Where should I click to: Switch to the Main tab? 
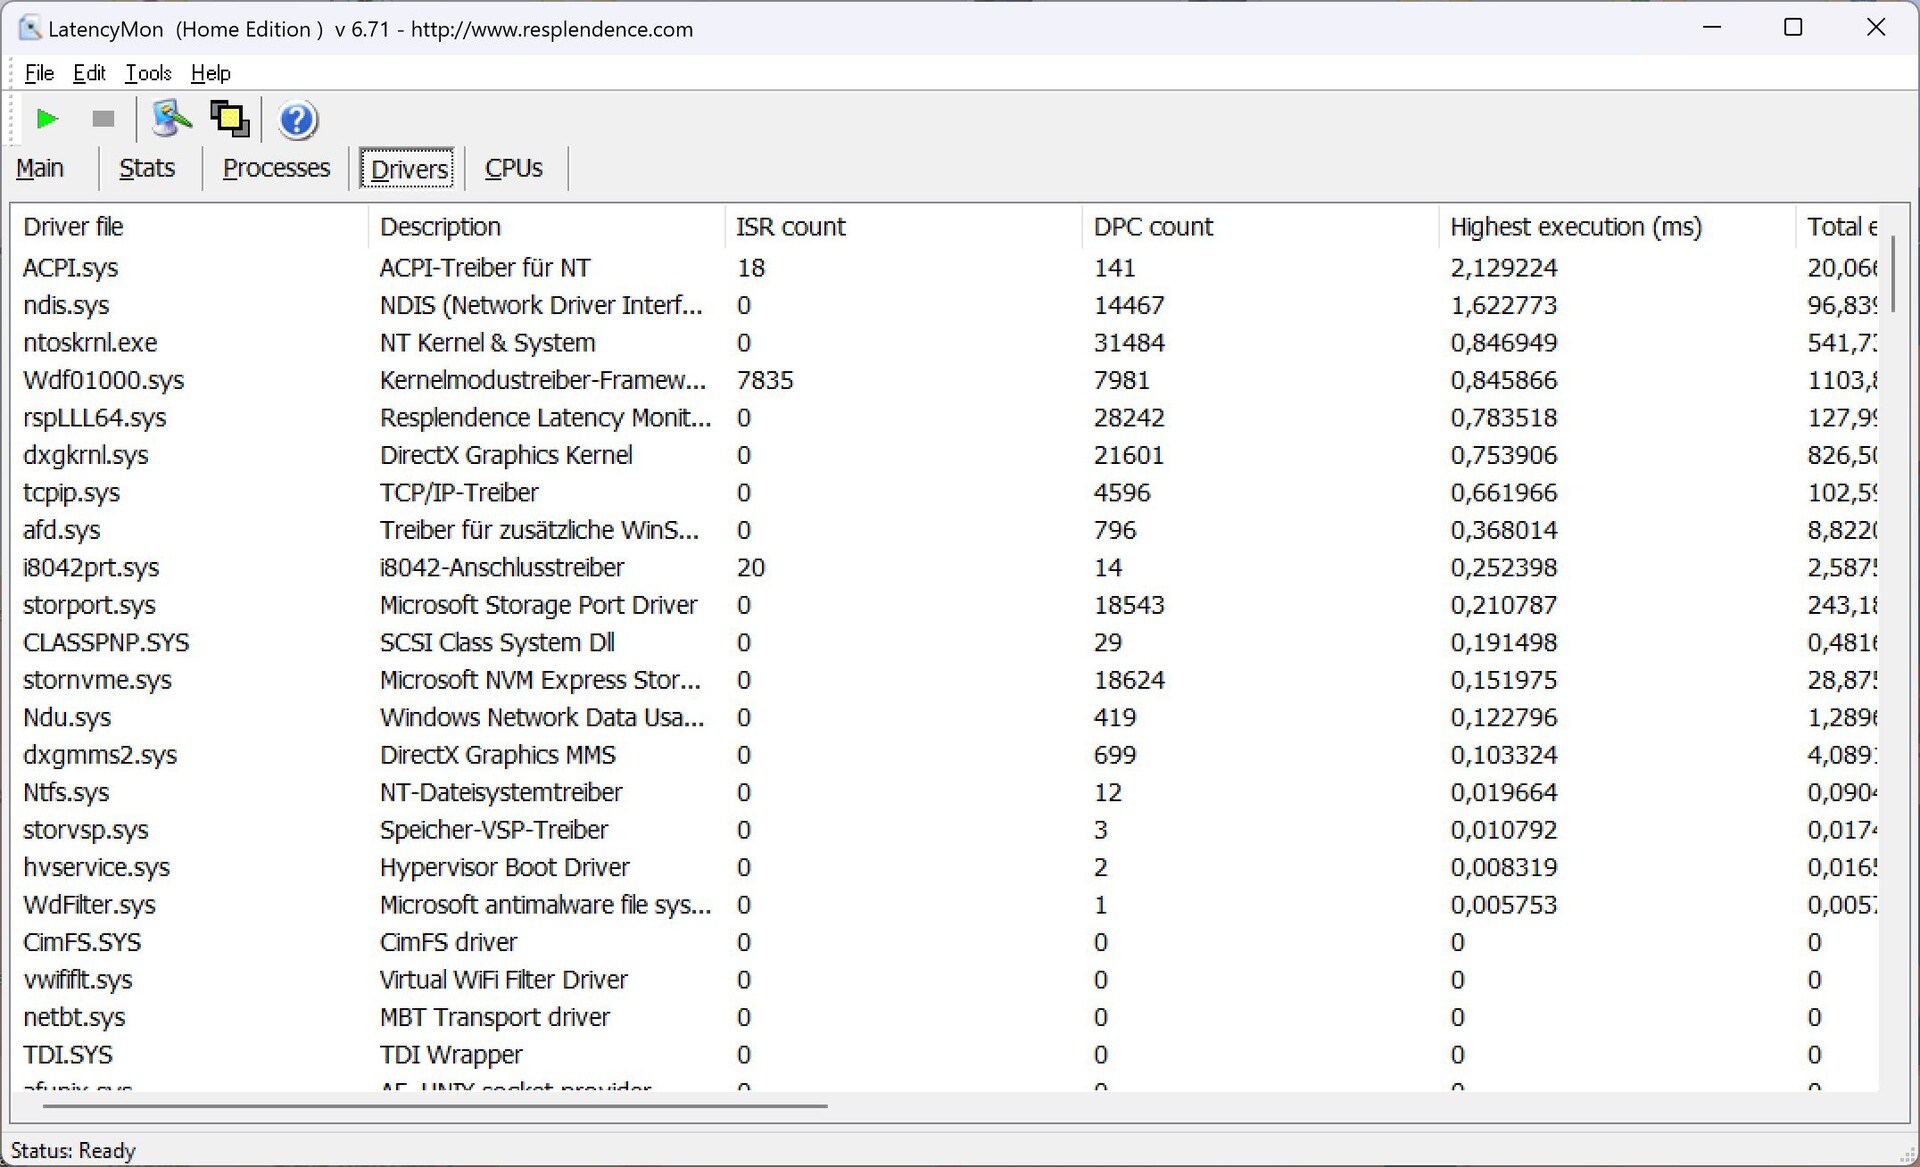(40, 168)
